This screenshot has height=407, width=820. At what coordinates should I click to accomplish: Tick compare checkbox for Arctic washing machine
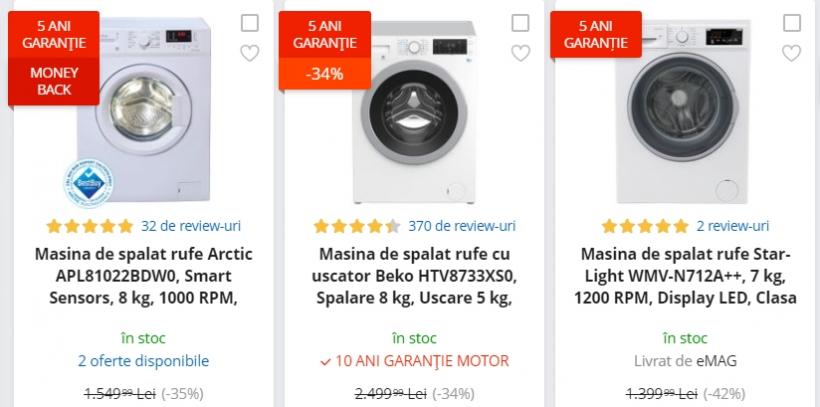coord(249,23)
